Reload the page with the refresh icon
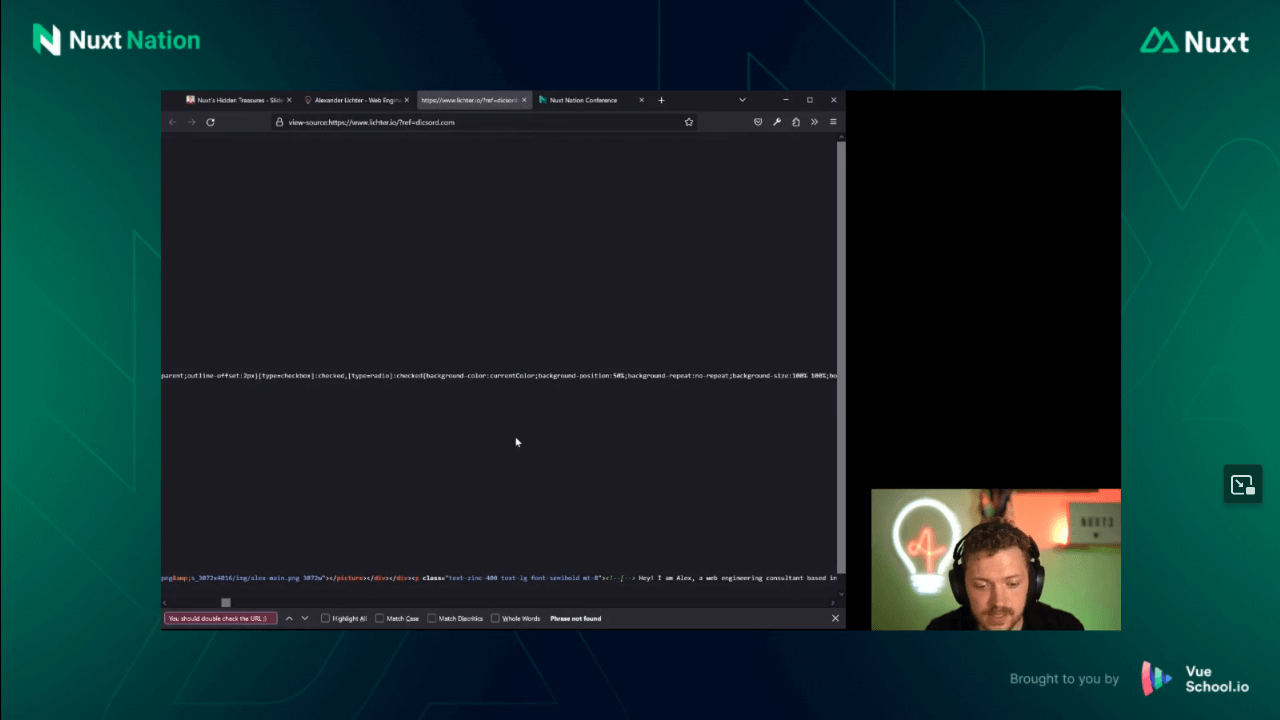Screen dimensions: 1280x720 click(210, 122)
